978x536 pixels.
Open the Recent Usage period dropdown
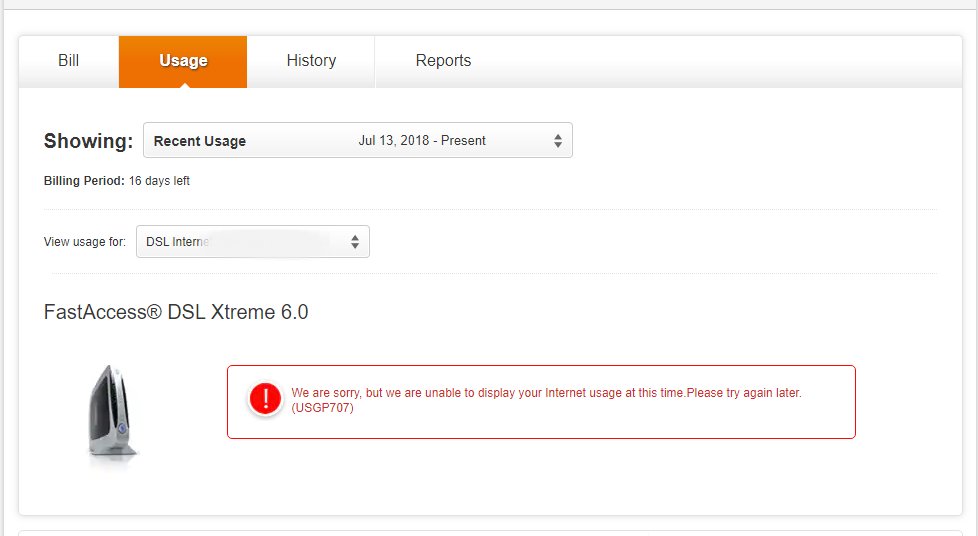(358, 140)
